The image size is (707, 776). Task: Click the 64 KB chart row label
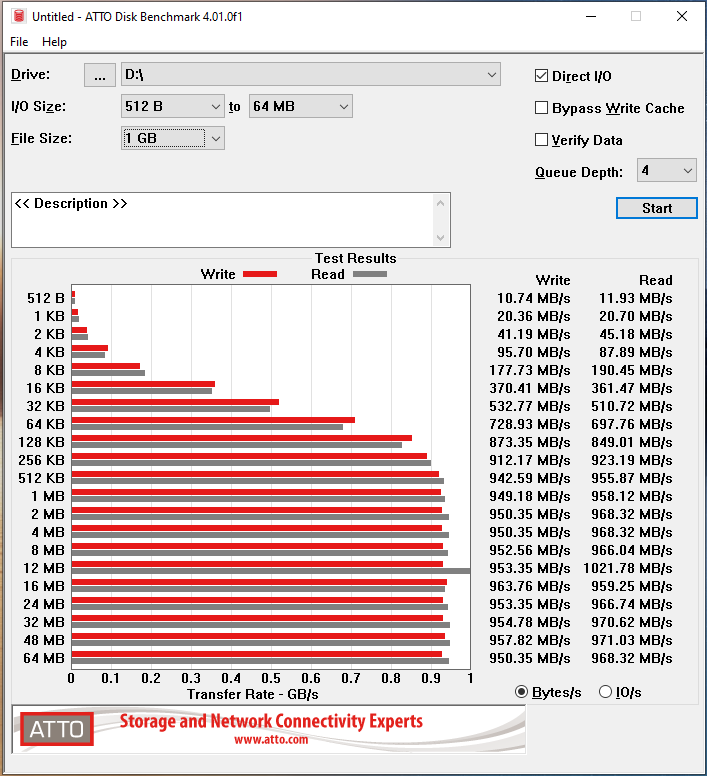[45, 425]
